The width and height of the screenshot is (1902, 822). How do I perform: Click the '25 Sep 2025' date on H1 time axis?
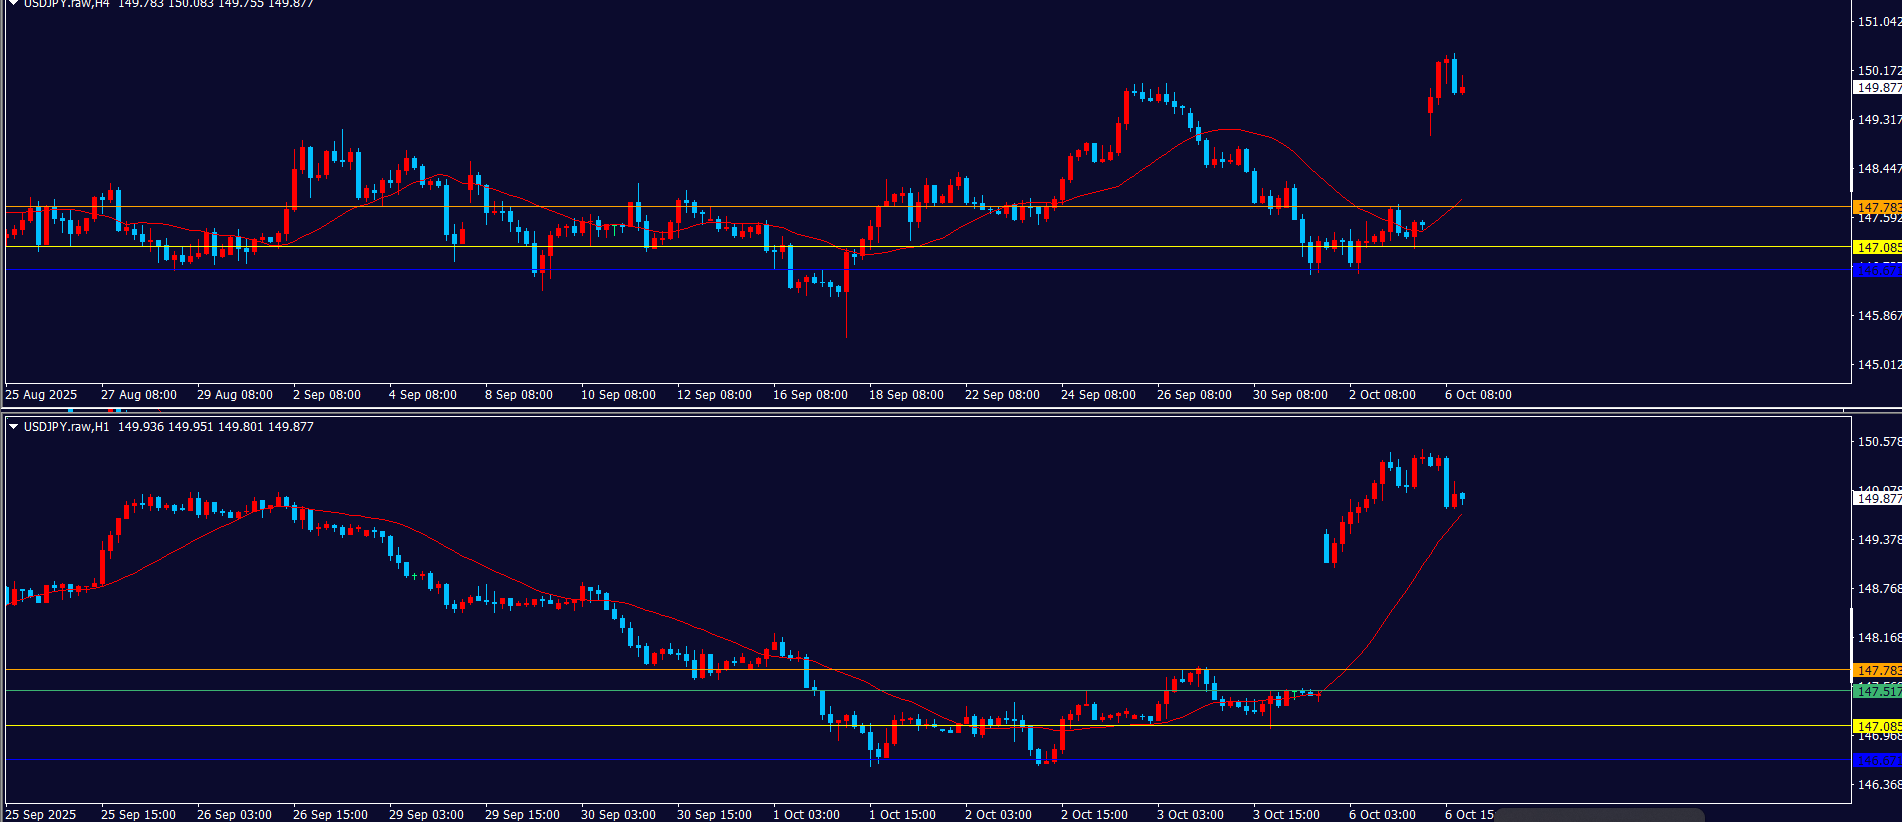tap(41, 814)
